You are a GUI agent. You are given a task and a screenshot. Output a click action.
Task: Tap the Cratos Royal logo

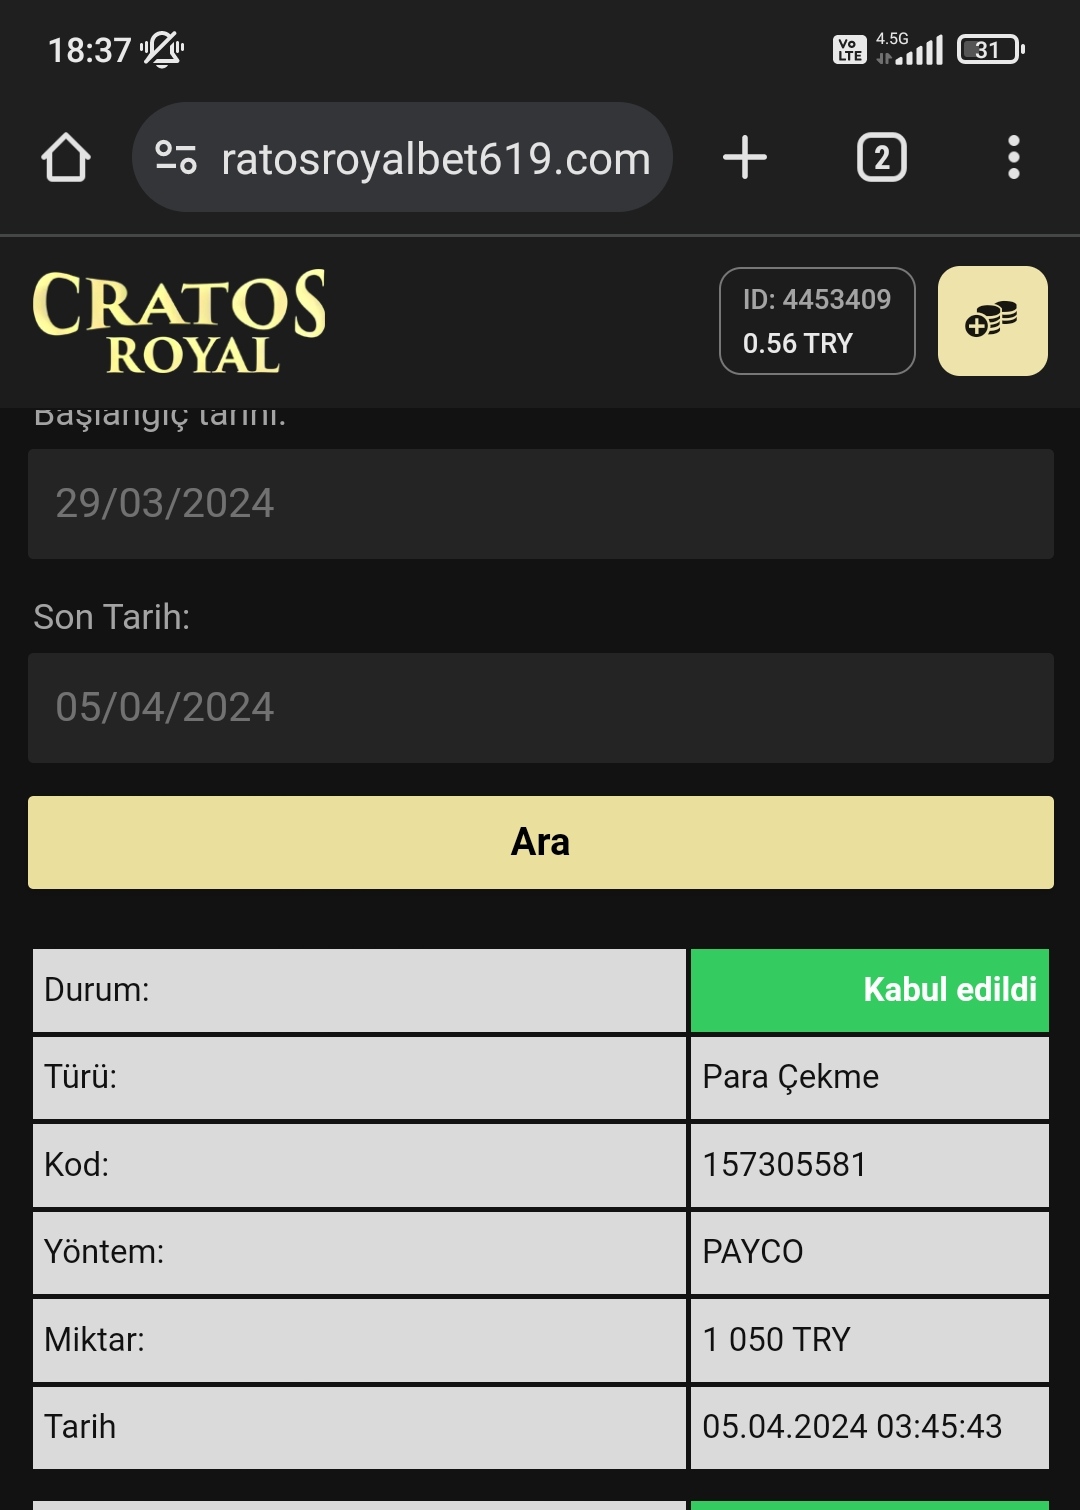tap(180, 321)
